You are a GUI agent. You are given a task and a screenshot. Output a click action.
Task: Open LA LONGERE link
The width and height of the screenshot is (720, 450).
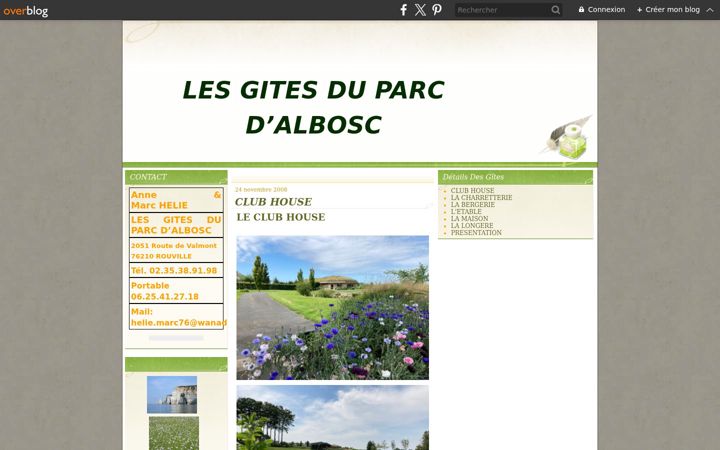472,225
